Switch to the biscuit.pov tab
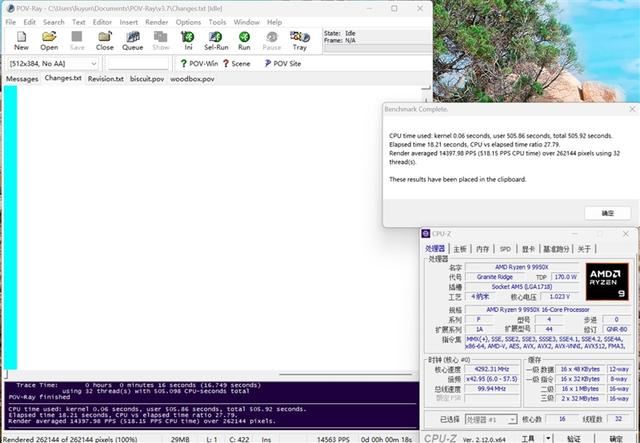The width and height of the screenshot is (640, 443). coord(146,78)
